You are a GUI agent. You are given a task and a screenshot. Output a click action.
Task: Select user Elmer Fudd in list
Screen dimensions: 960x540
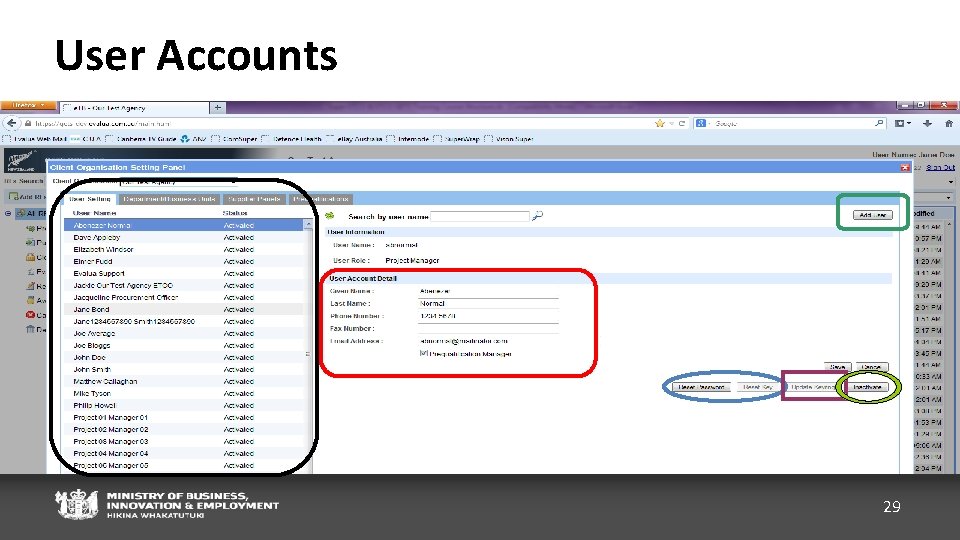tap(184, 261)
